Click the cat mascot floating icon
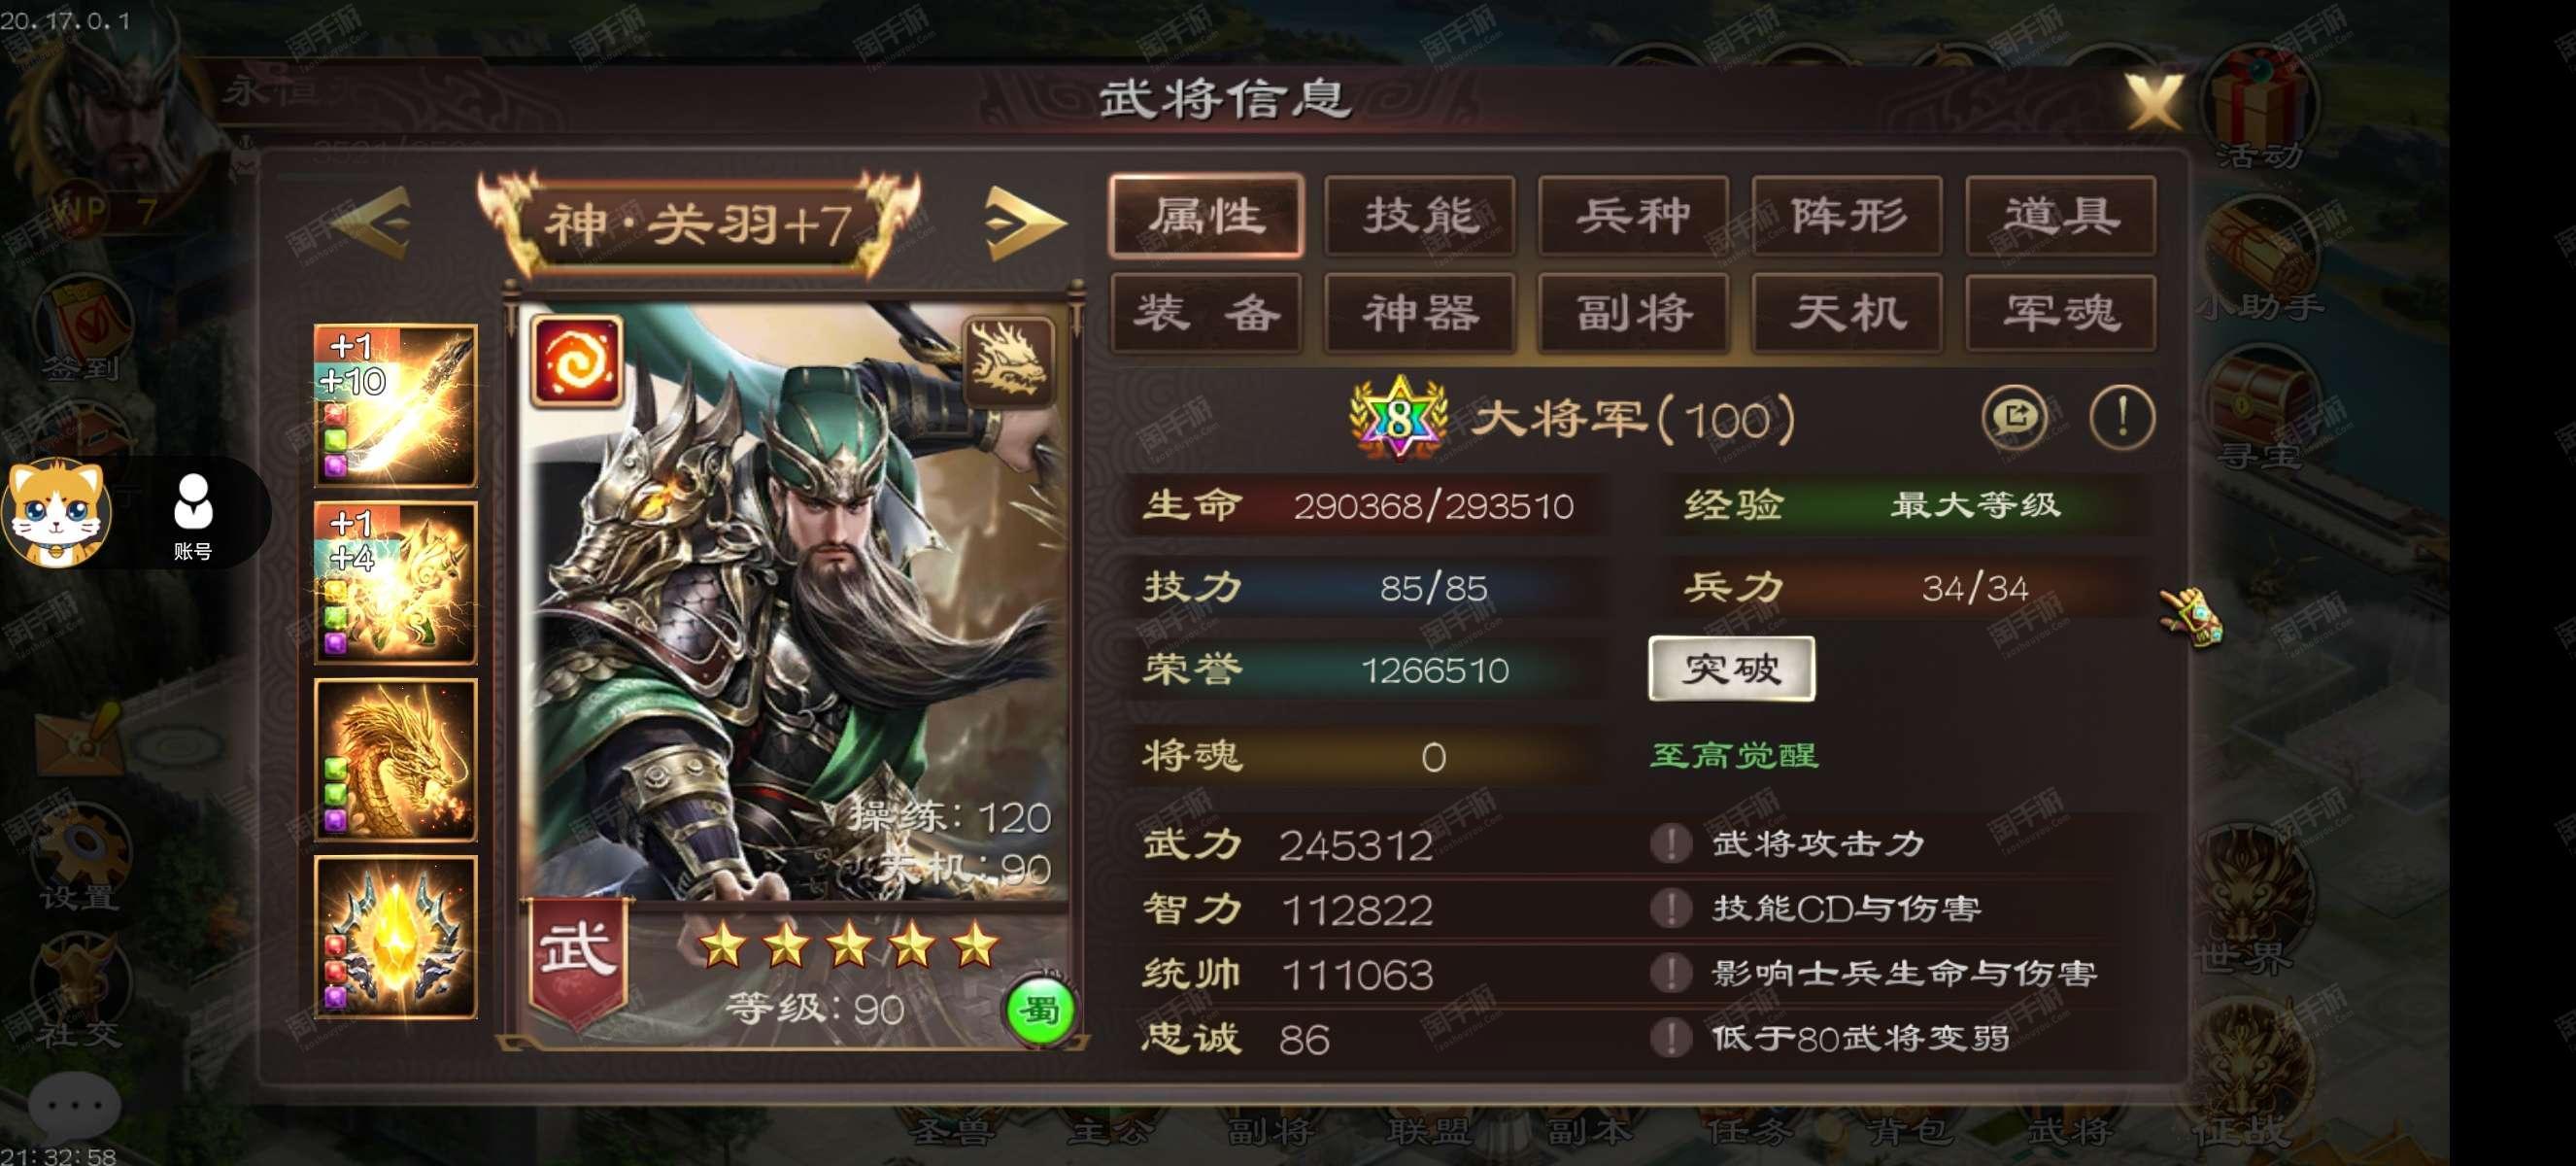The width and height of the screenshot is (2576, 1166). click(57, 513)
